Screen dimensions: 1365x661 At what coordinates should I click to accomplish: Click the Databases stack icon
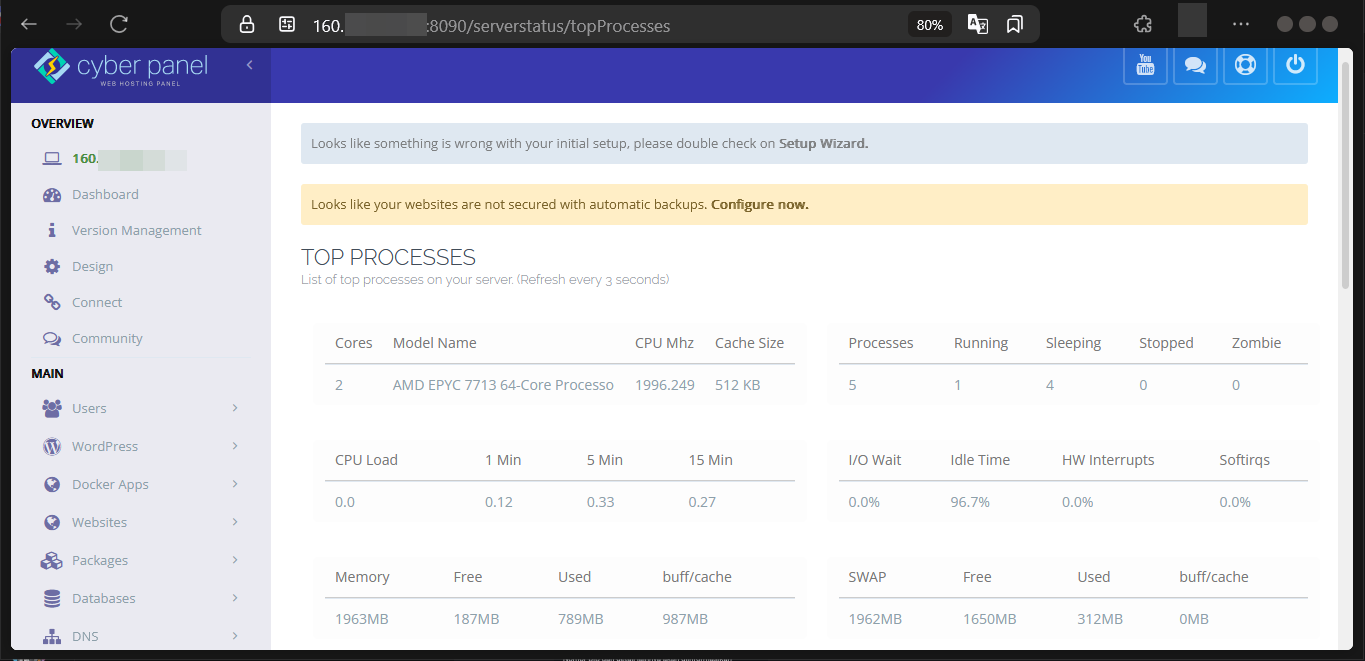[52, 599]
